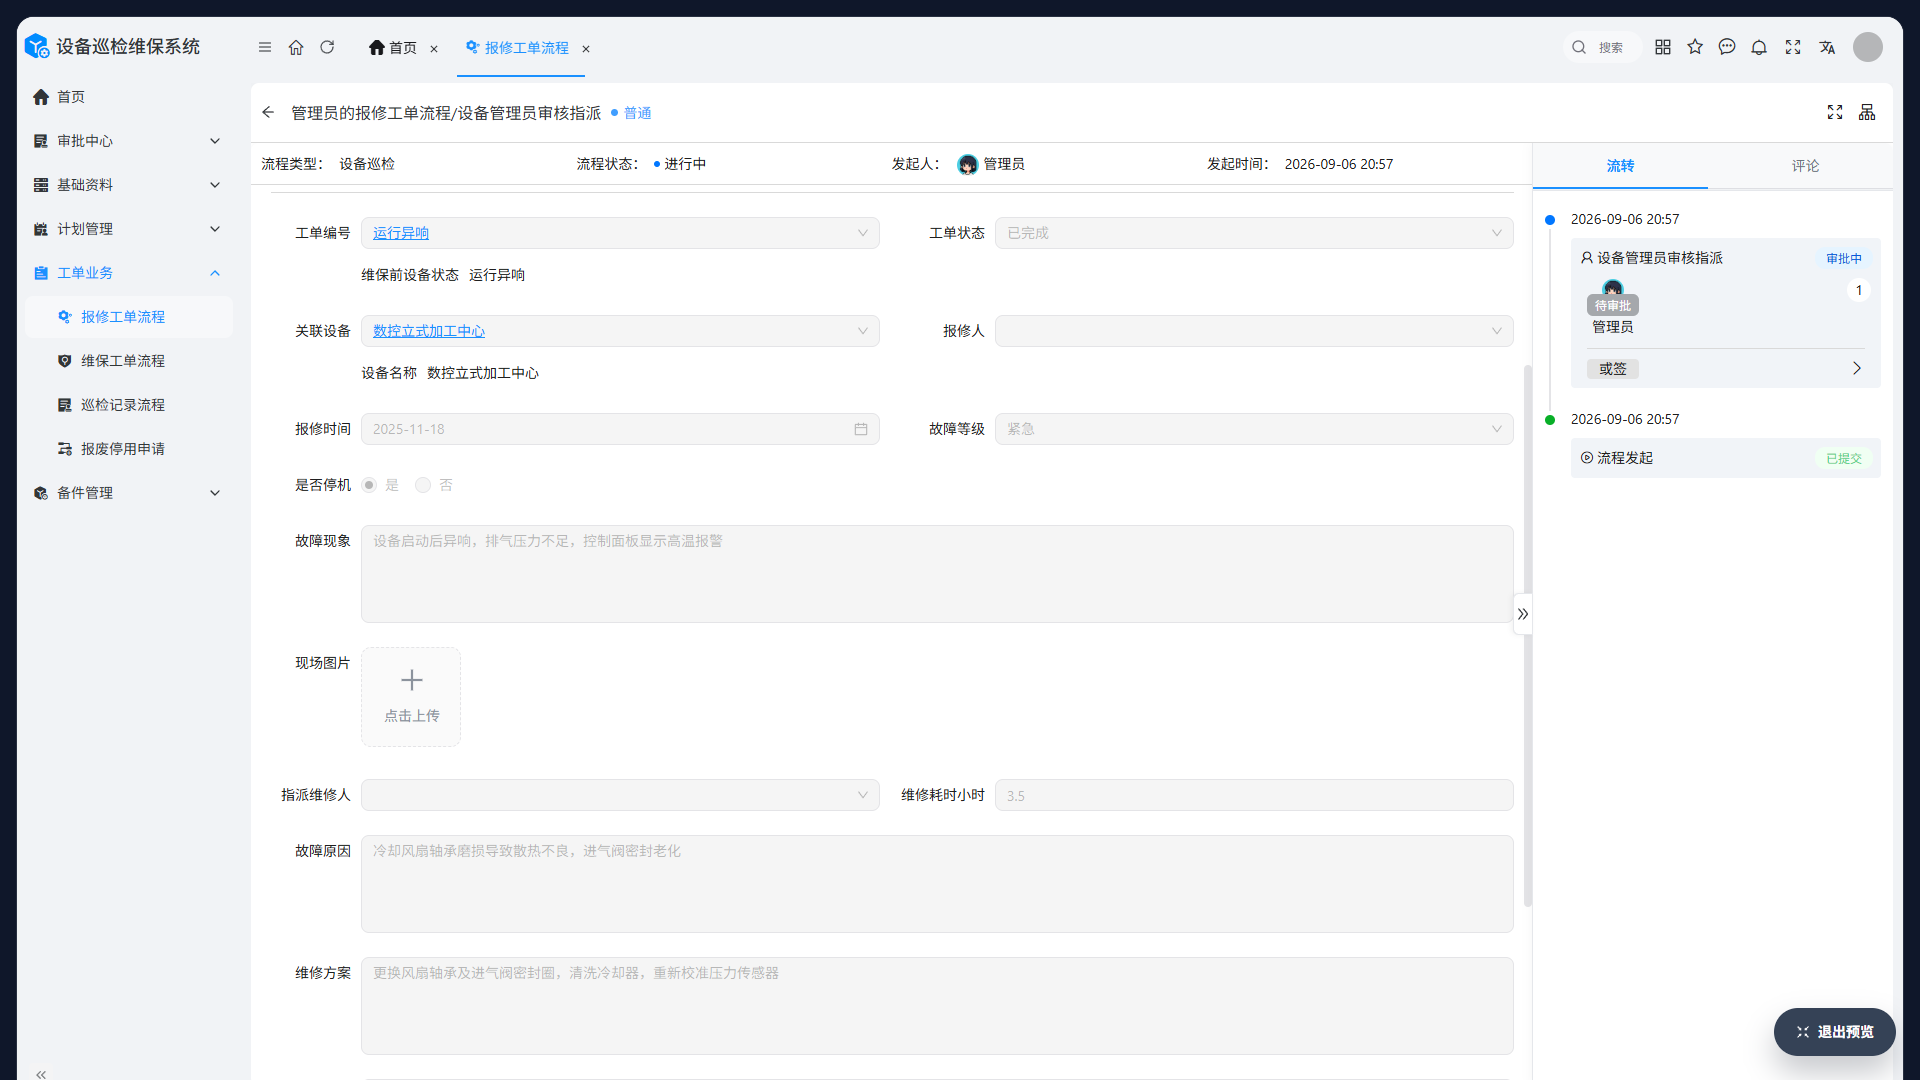Click 点击上传 to upload site image
The height and width of the screenshot is (1080, 1920).
point(411,697)
